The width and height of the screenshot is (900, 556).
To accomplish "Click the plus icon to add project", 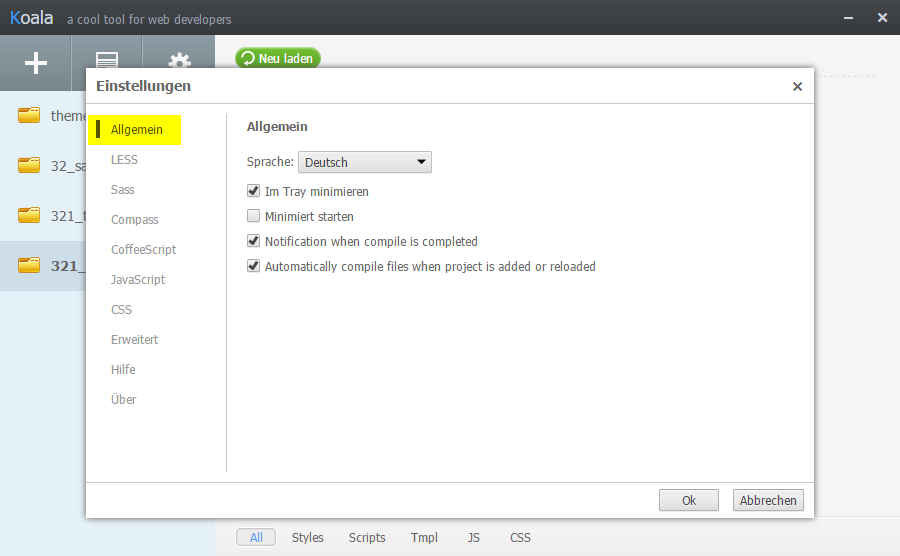I will pyautogui.click(x=36, y=62).
